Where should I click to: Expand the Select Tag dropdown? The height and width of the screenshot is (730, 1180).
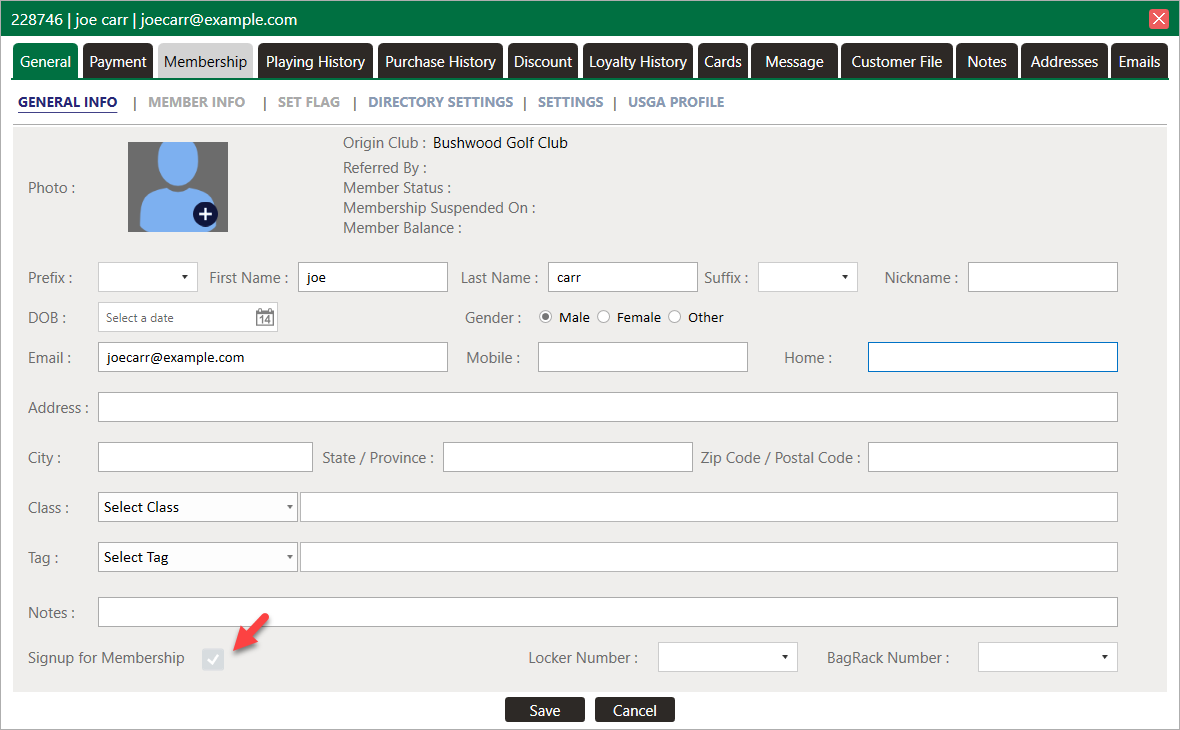[198, 557]
